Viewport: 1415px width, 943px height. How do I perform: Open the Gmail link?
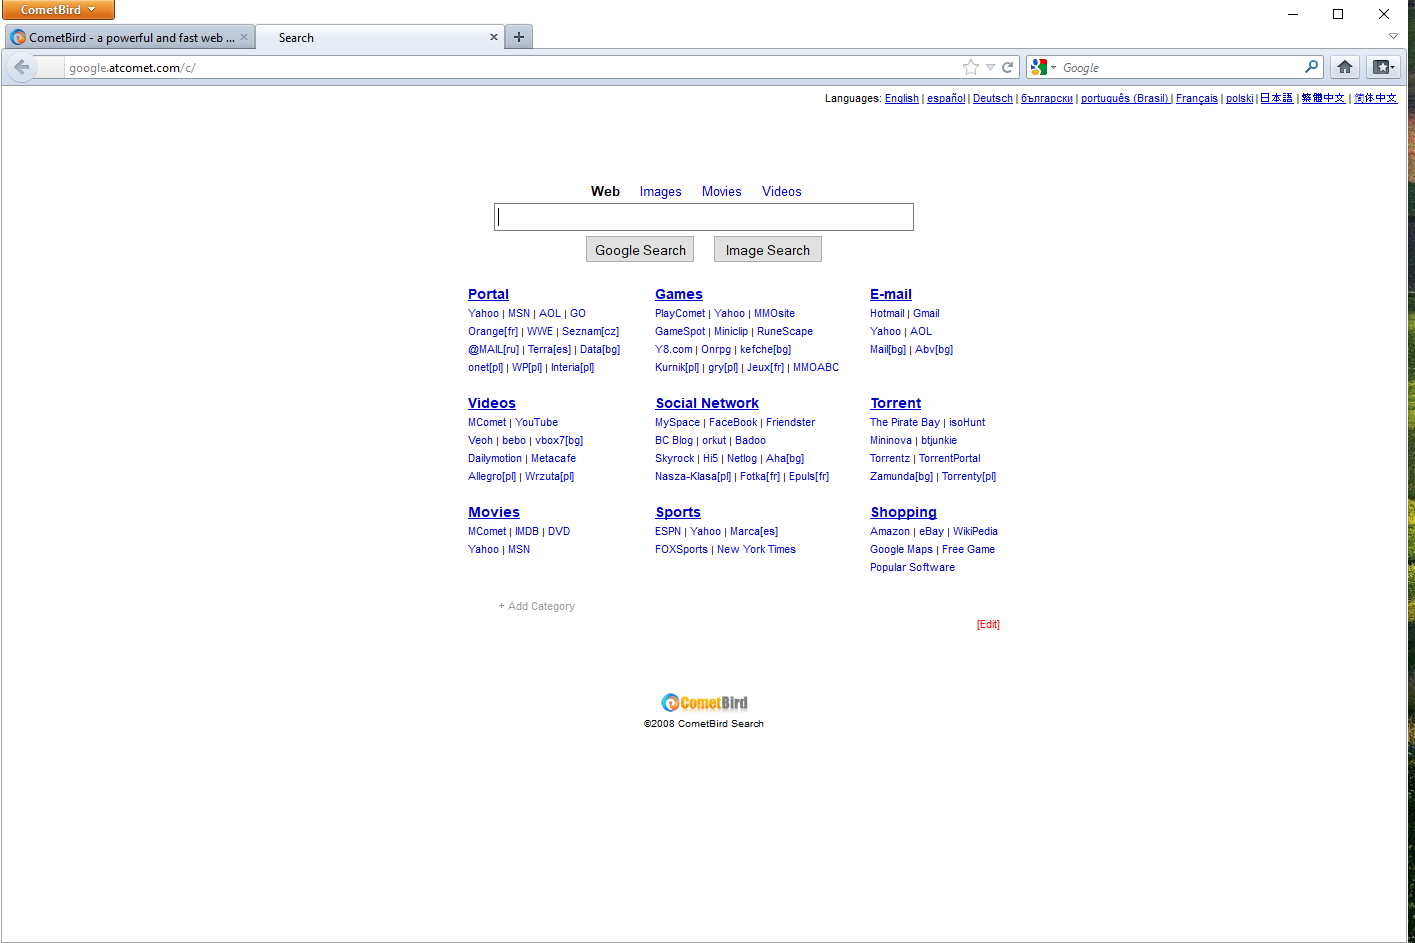926,313
